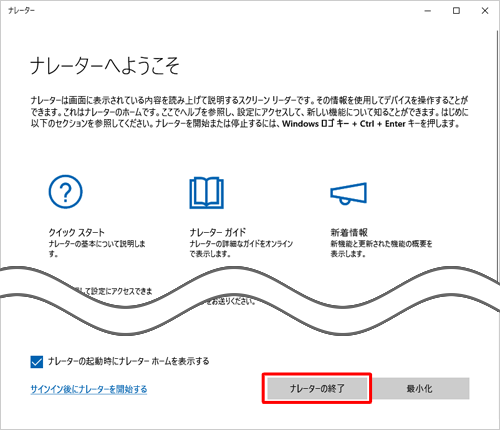Click the 新機能と更新された機能の概要 description text
Image resolution: width=500 pixels, height=430 pixels.
point(381,249)
